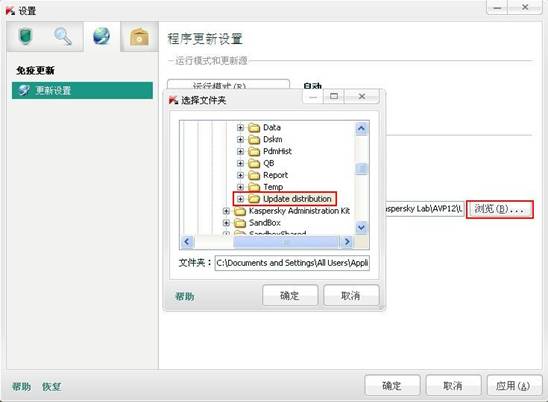Click the folder tree scroll down arrow
548x402 pixels.
click(361, 228)
